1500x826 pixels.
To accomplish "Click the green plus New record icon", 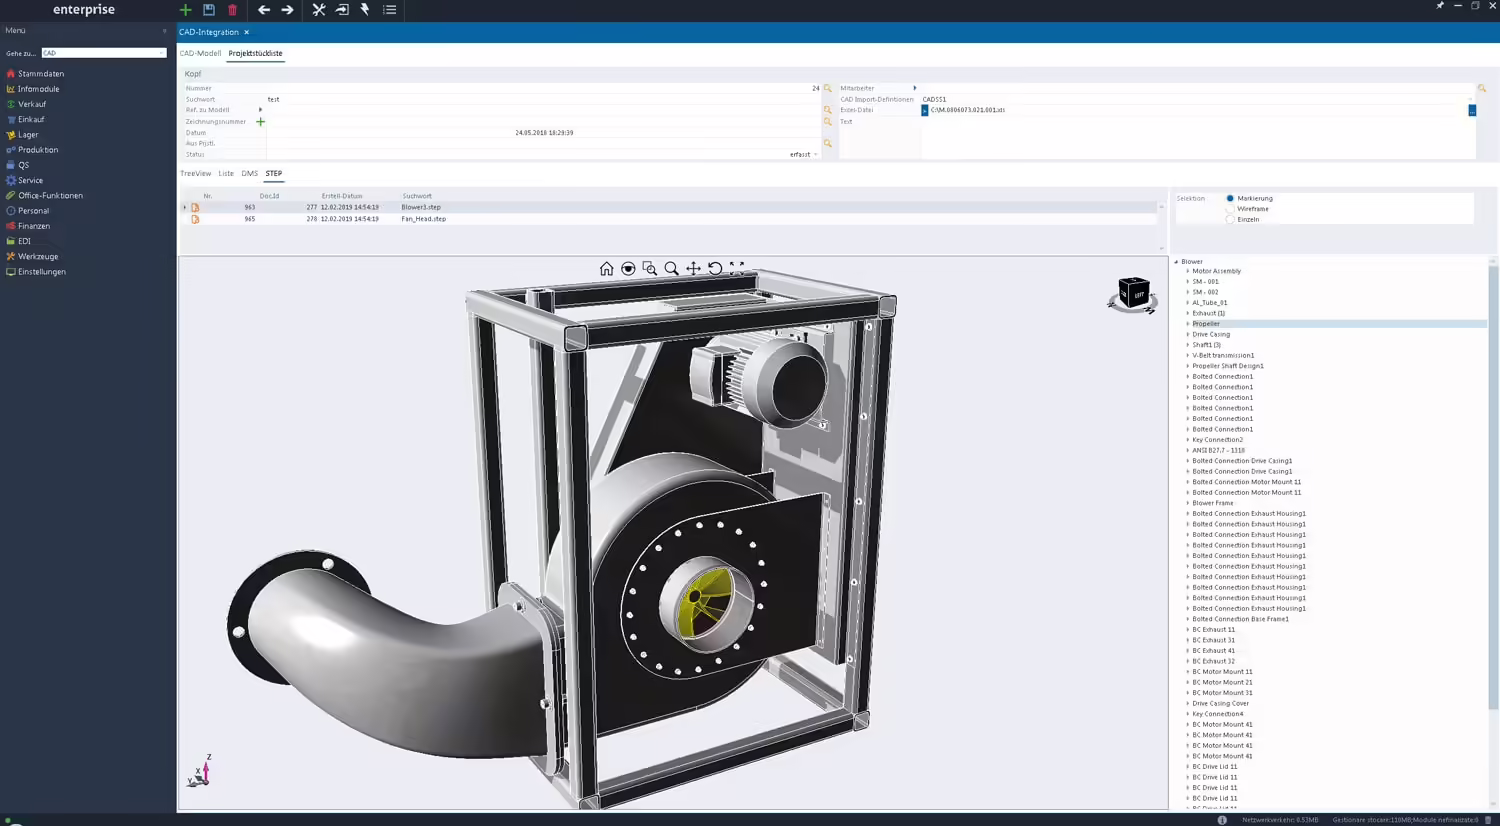I will (185, 10).
